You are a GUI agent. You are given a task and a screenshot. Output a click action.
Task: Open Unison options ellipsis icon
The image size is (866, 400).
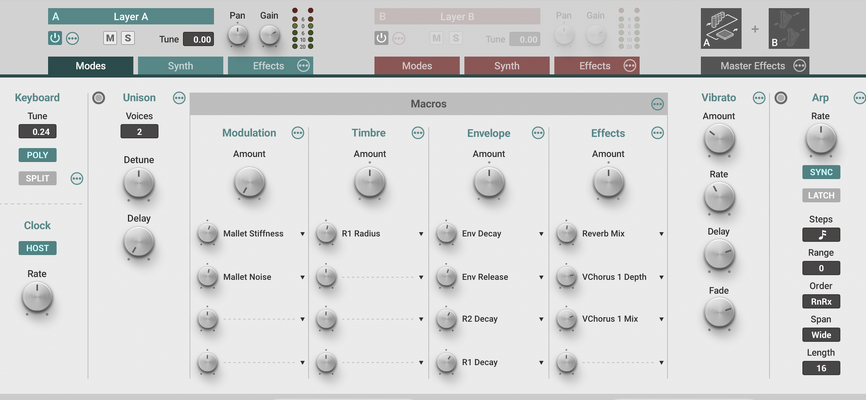[179, 98]
